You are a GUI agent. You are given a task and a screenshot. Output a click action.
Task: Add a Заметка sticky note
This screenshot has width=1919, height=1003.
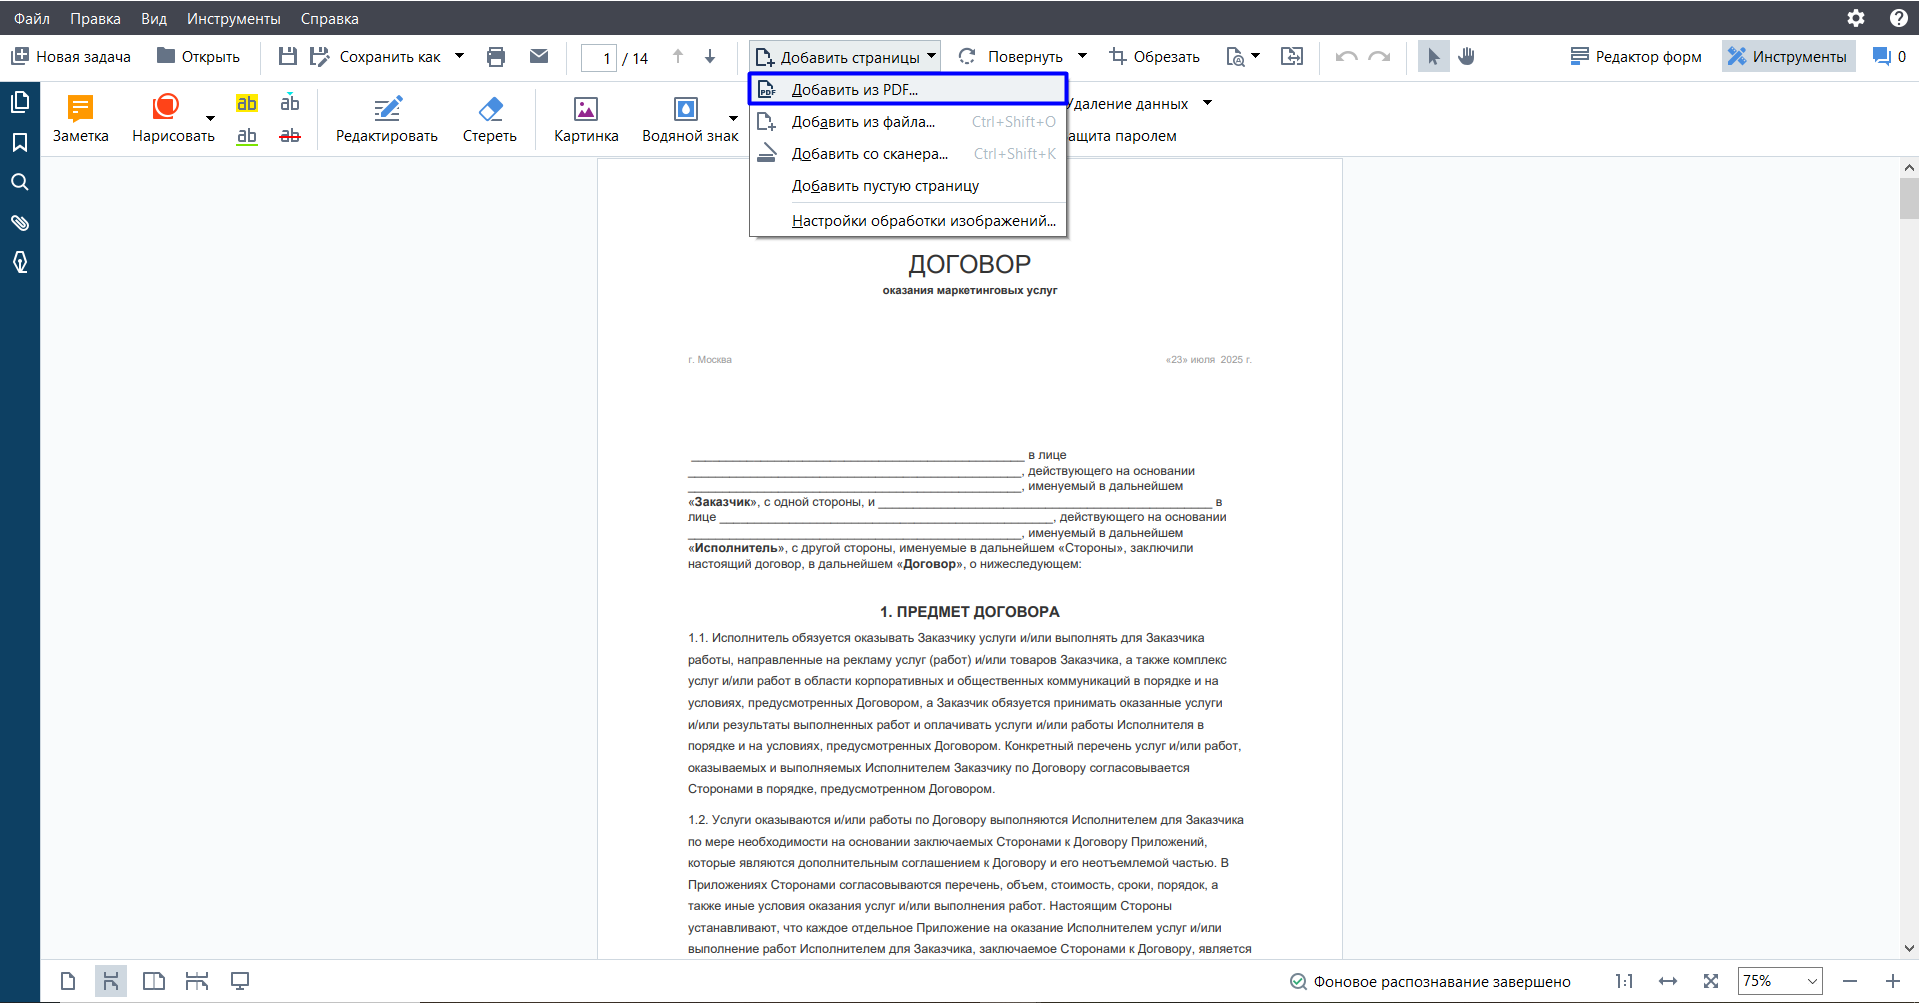click(81, 119)
